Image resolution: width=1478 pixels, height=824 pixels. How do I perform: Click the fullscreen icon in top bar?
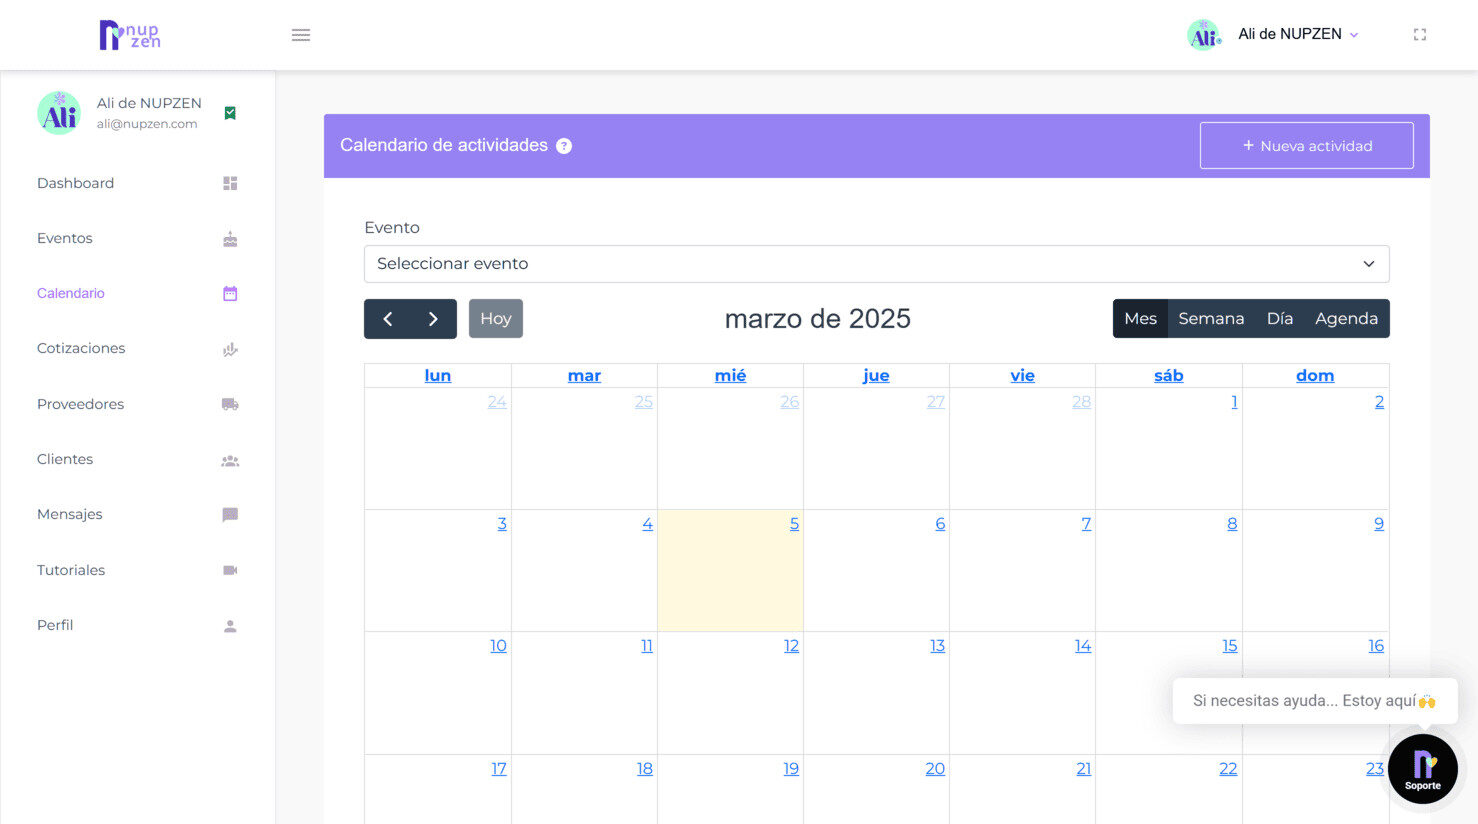(1419, 35)
